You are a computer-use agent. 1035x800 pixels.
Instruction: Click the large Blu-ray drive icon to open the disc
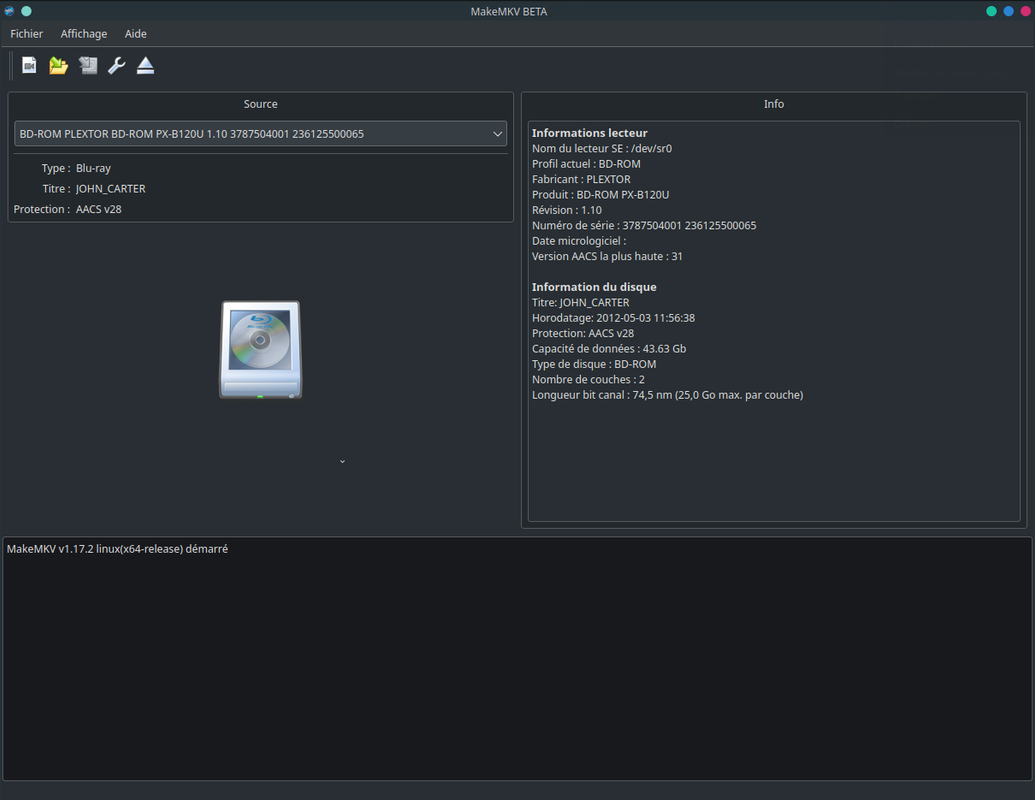[261, 350]
